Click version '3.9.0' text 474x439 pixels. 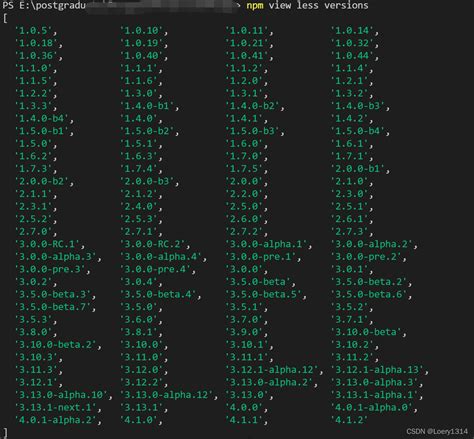click(x=244, y=332)
